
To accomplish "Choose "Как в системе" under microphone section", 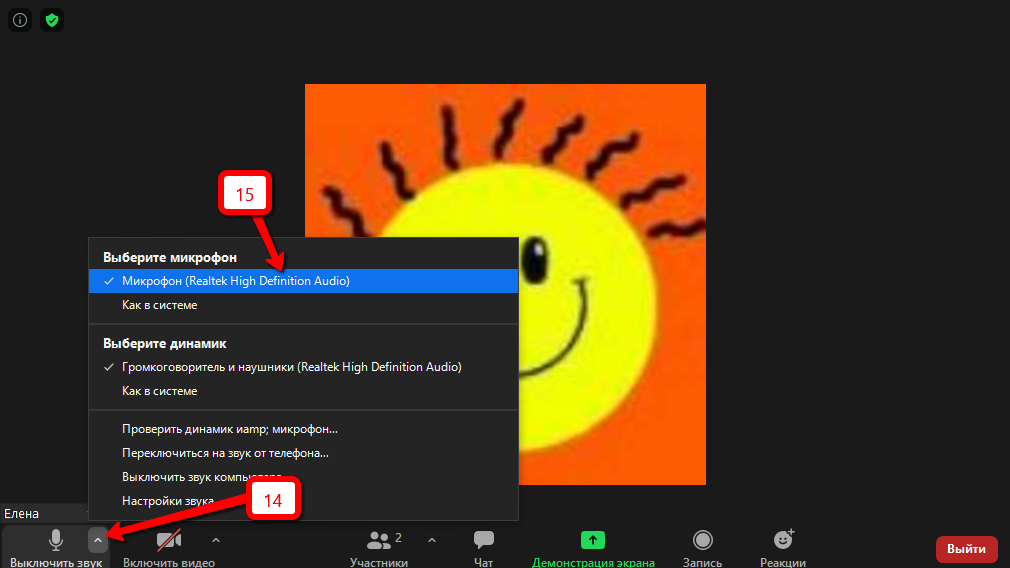I will point(160,305).
